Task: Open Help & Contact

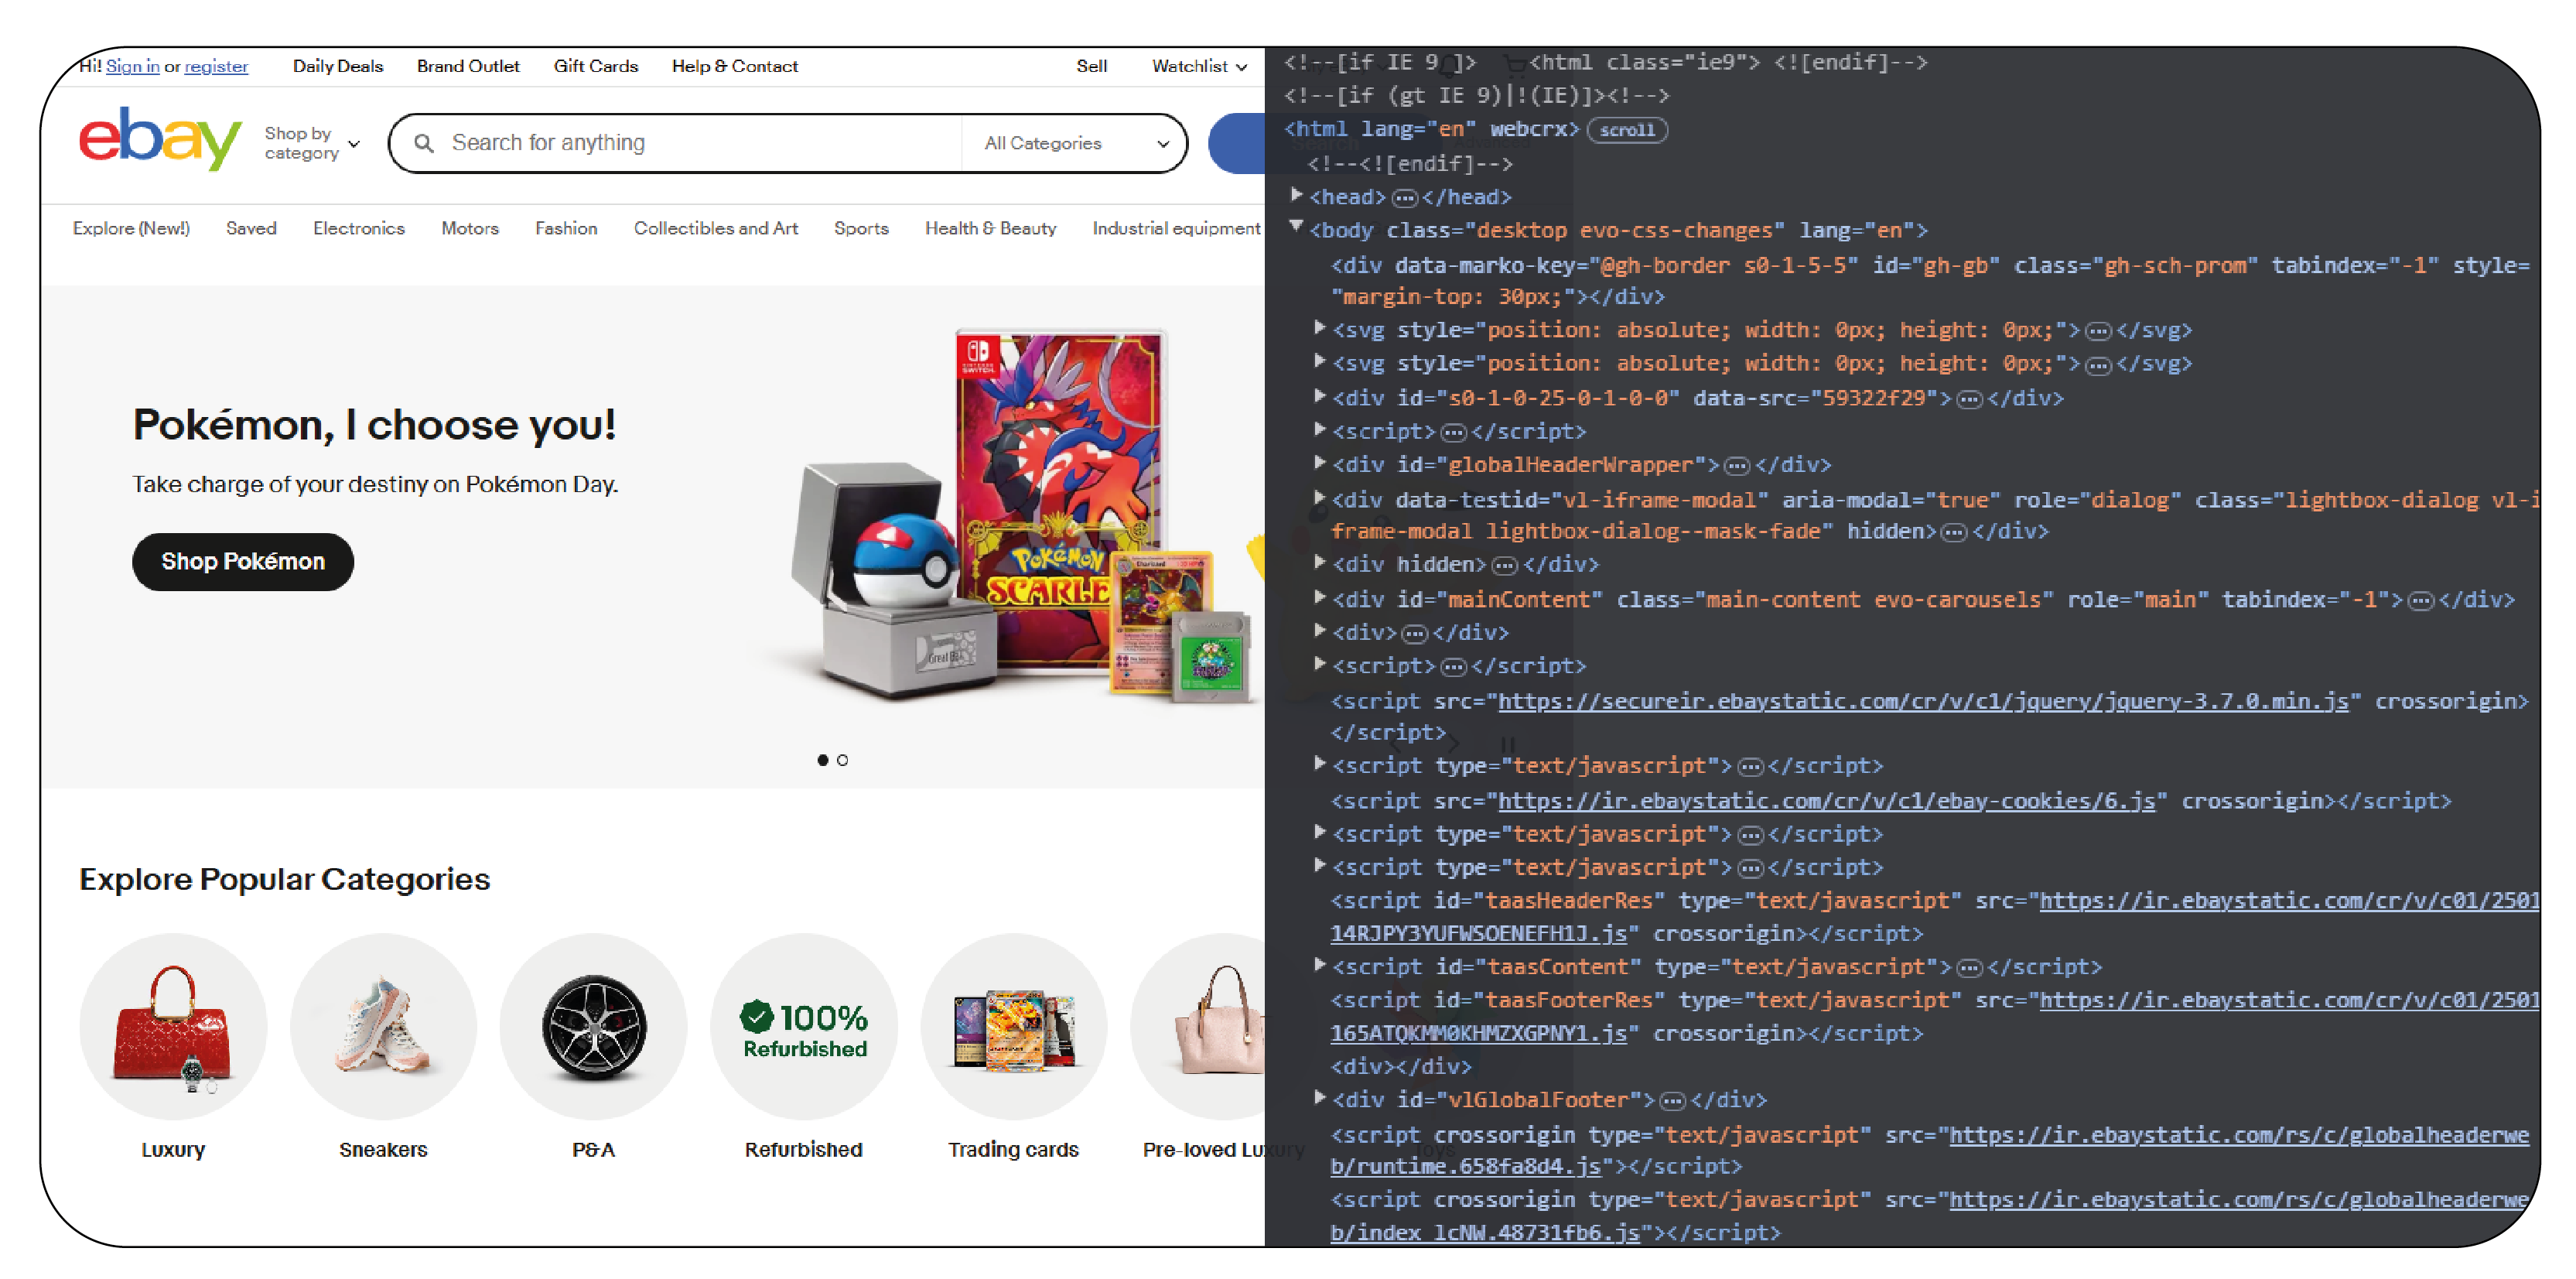Action: (735, 66)
